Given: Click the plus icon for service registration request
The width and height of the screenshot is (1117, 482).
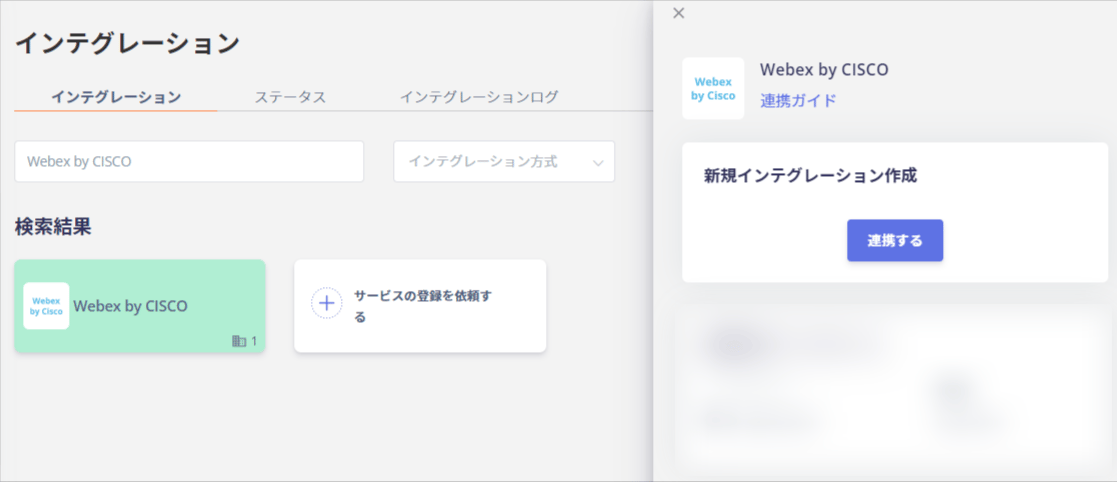Looking at the screenshot, I should point(326,303).
